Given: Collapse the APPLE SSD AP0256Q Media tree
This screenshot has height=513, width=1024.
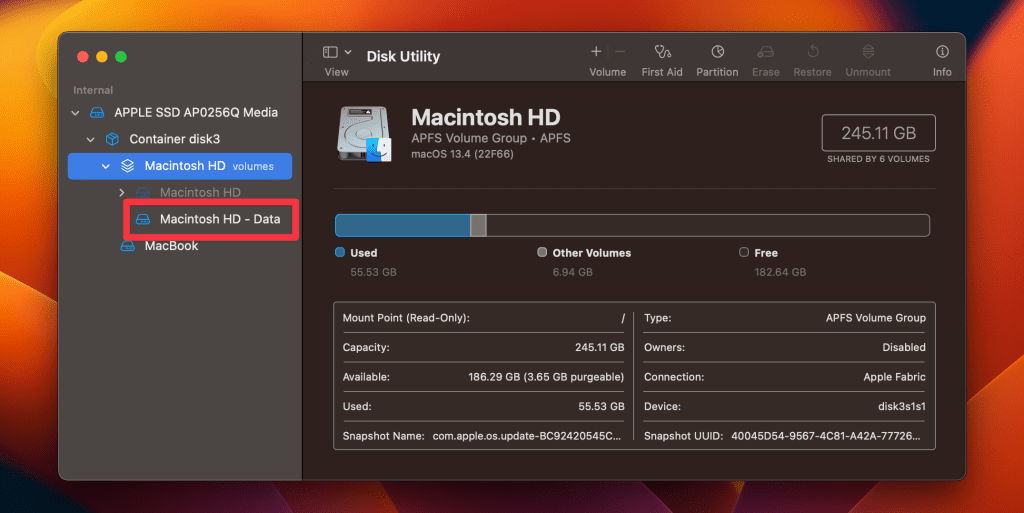Looking at the screenshot, I should [75, 113].
